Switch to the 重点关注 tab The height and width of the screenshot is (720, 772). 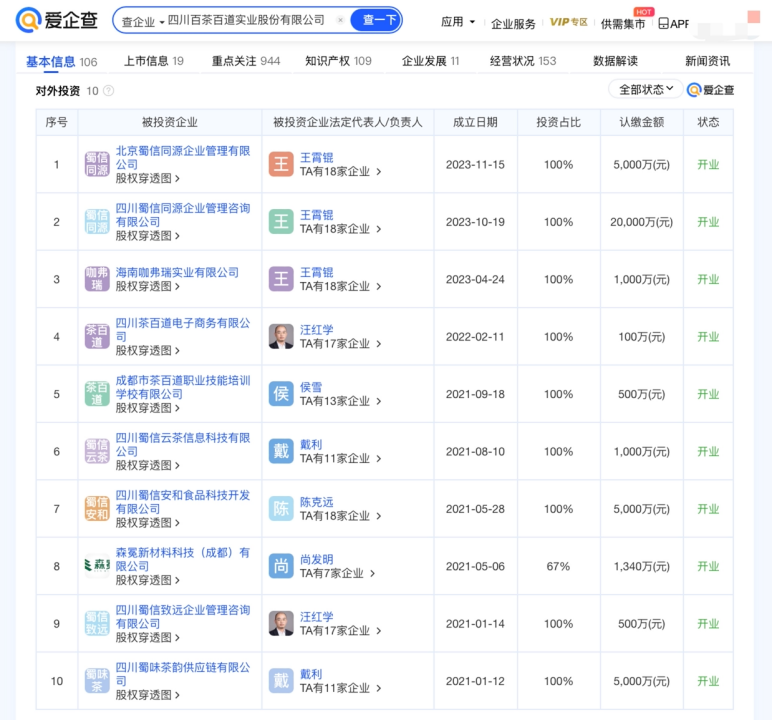pyautogui.click(x=246, y=61)
